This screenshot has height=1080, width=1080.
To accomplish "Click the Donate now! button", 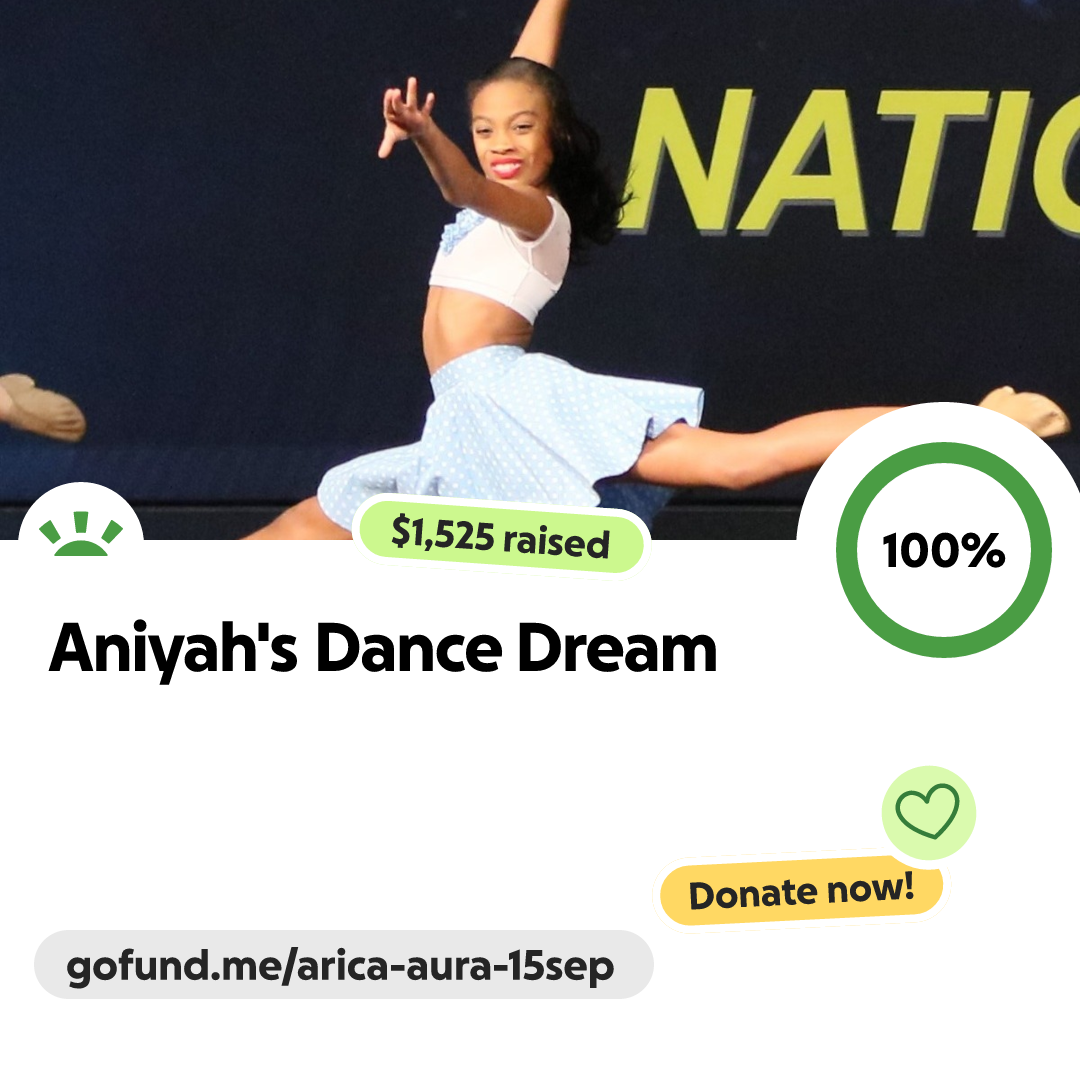I will [x=801, y=891].
